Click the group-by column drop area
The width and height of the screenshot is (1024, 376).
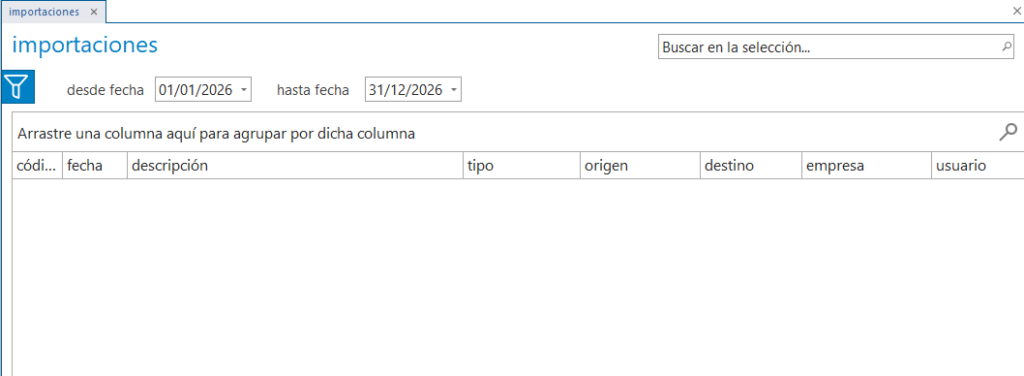pos(503,133)
